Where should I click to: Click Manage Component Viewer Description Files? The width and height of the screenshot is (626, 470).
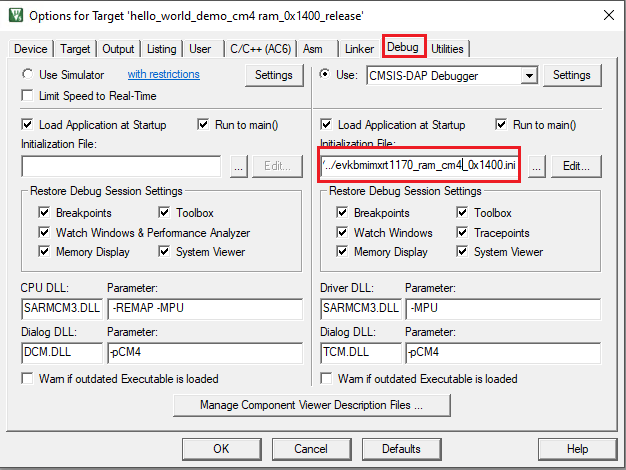coord(313,405)
